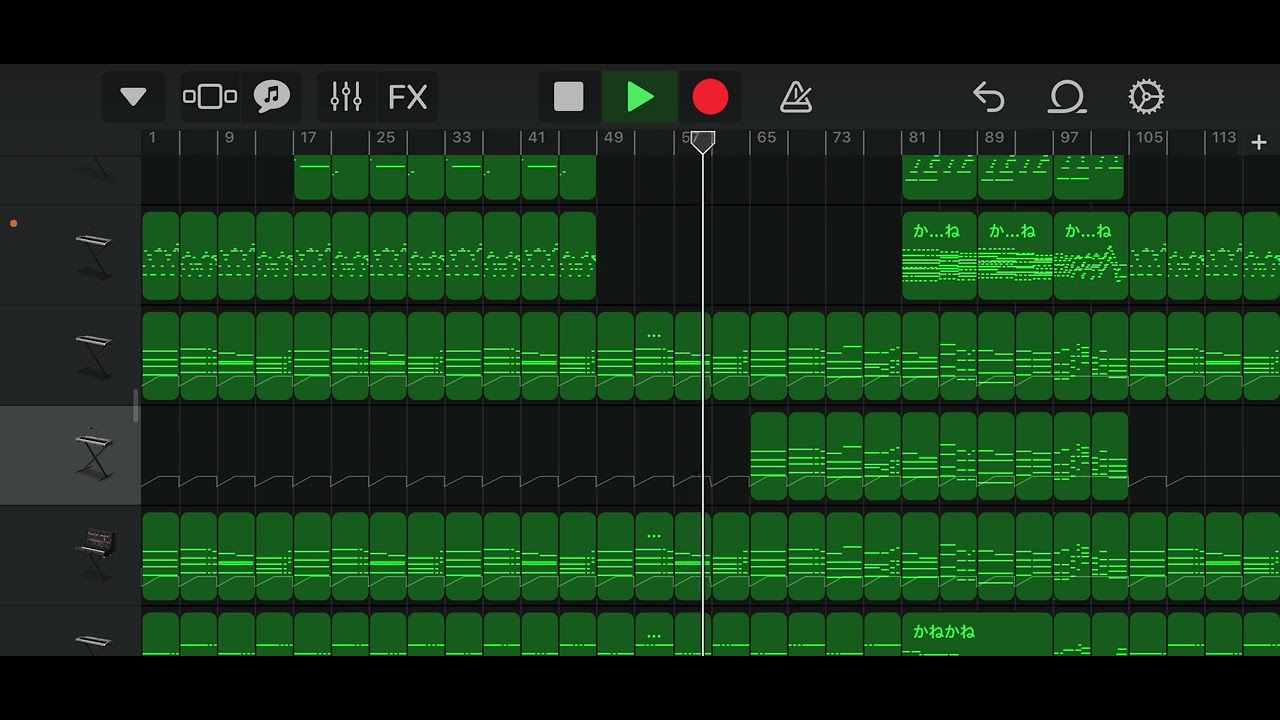This screenshot has width=1280, height=720.
Task: Tap ruler at bar 73
Action: pos(842,138)
